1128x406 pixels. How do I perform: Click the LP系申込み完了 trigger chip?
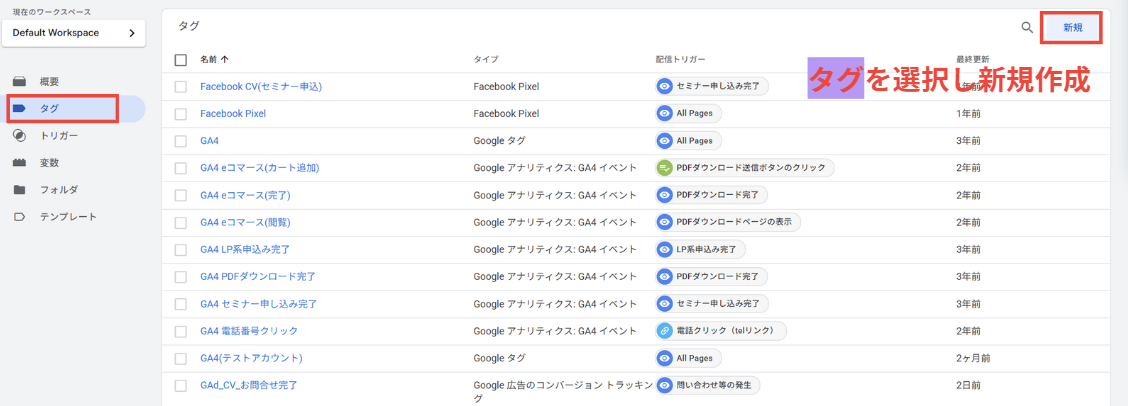click(x=701, y=250)
